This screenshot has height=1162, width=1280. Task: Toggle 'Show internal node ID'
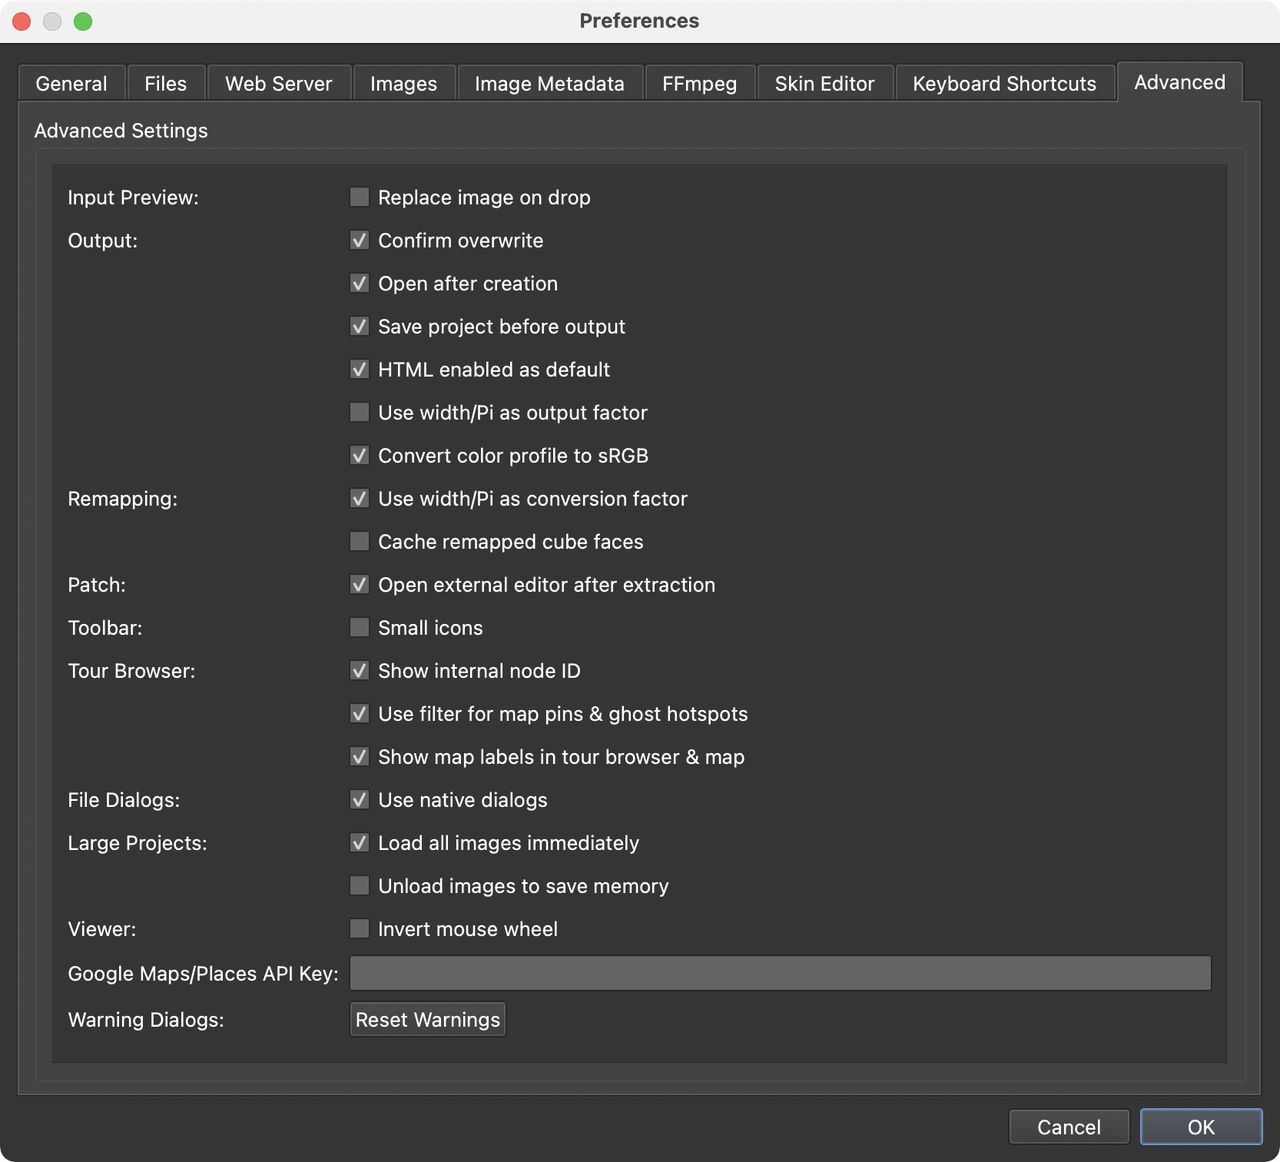(x=359, y=670)
